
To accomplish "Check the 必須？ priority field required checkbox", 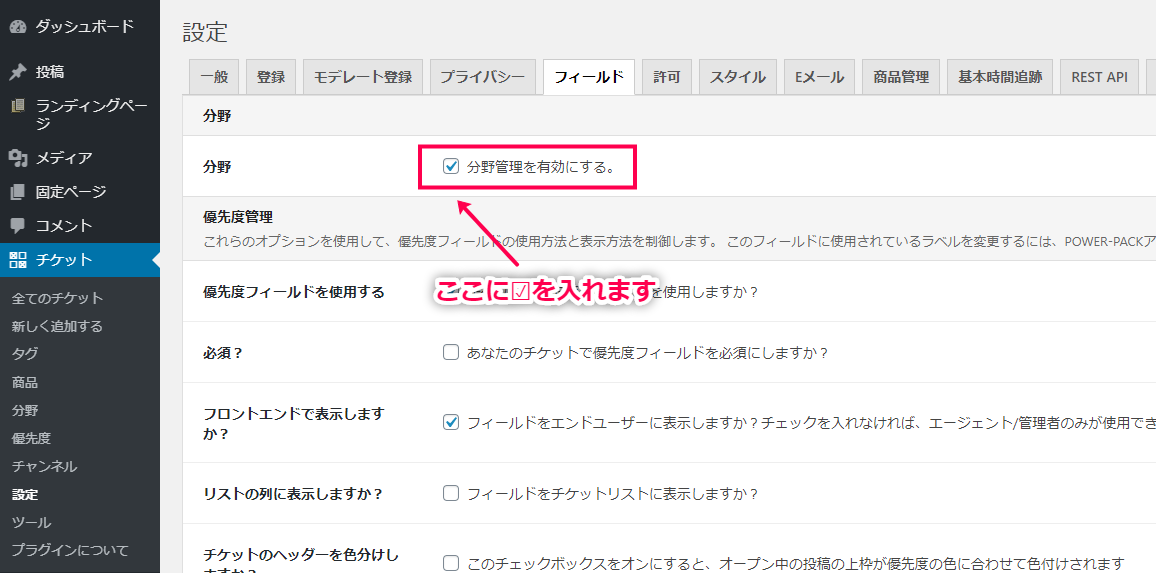I will pyautogui.click(x=450, y=353).
